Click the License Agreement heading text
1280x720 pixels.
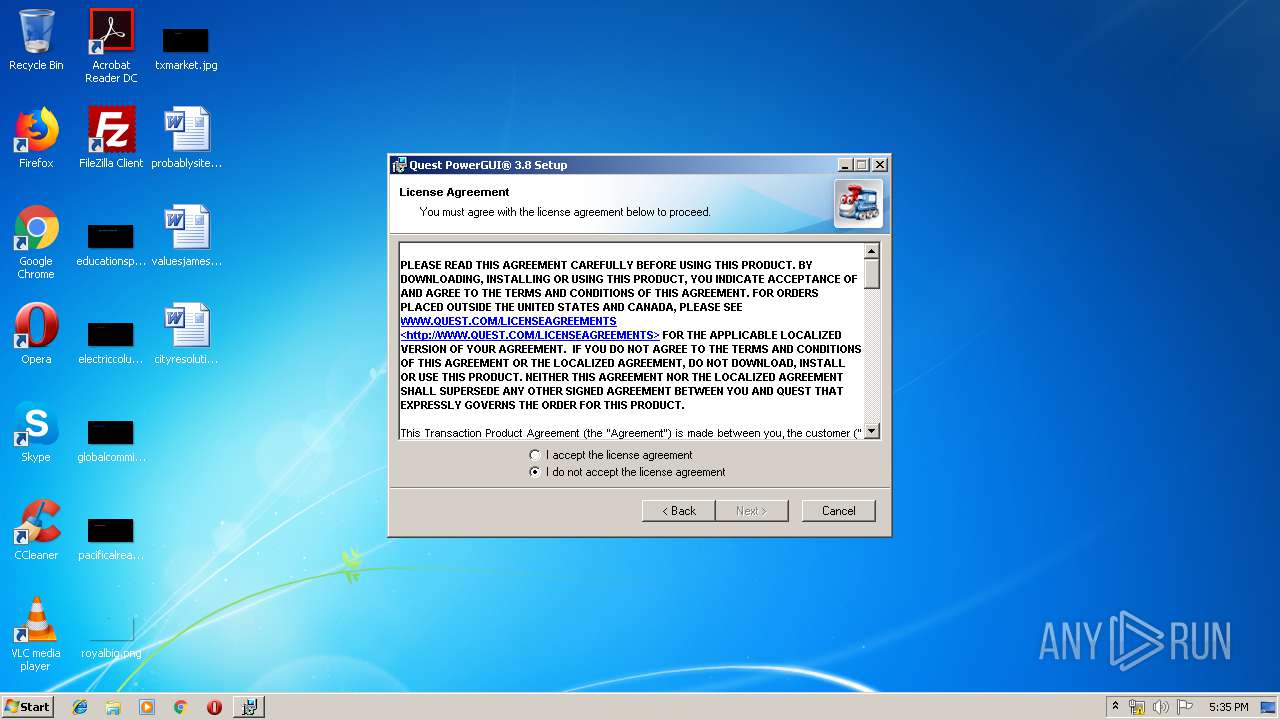tap(454, 192)
